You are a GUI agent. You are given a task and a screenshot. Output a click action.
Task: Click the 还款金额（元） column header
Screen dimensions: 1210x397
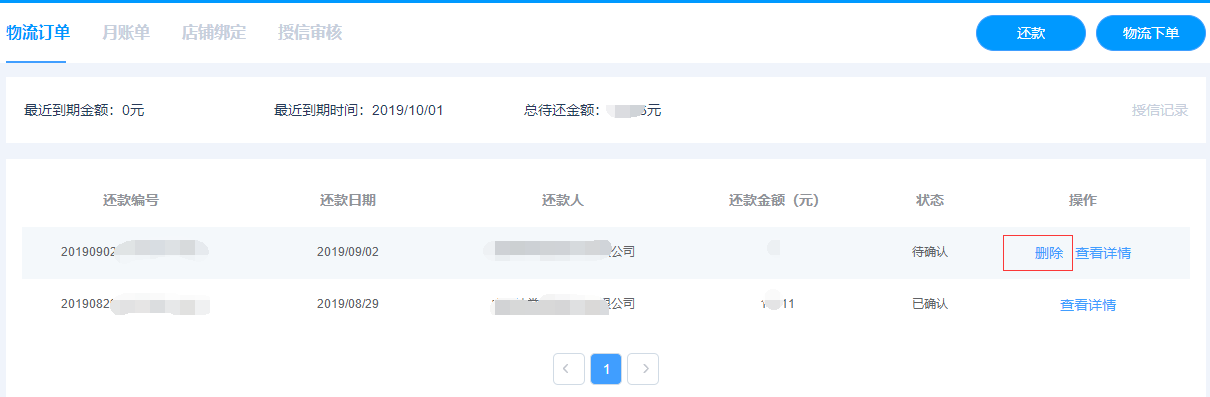point(774,200)
